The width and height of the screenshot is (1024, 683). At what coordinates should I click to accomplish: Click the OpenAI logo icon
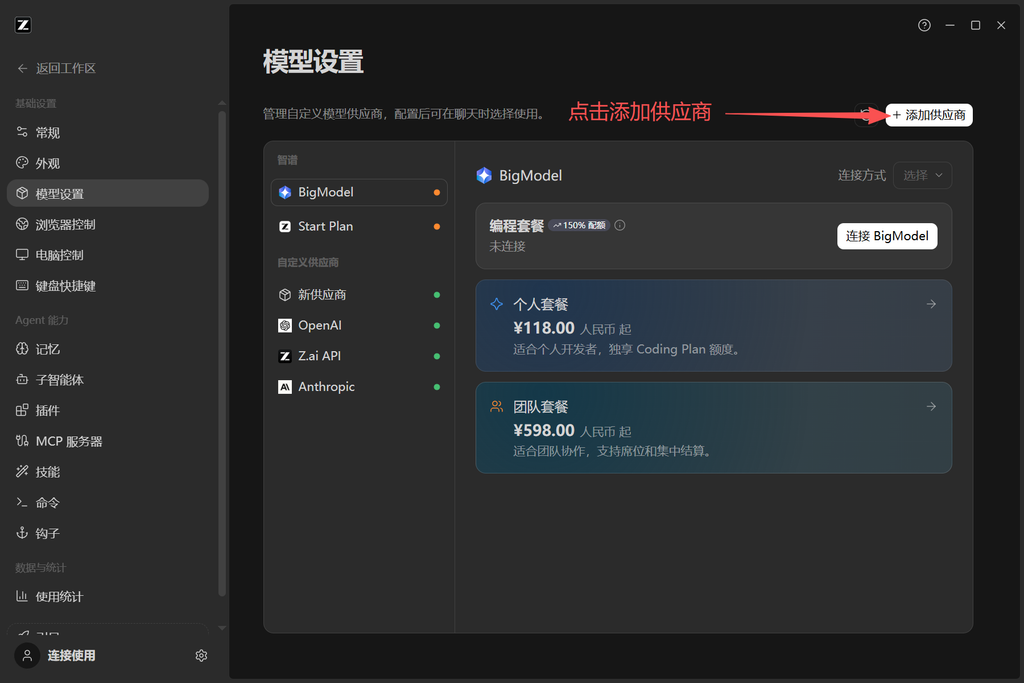click(x=285, y=325)
